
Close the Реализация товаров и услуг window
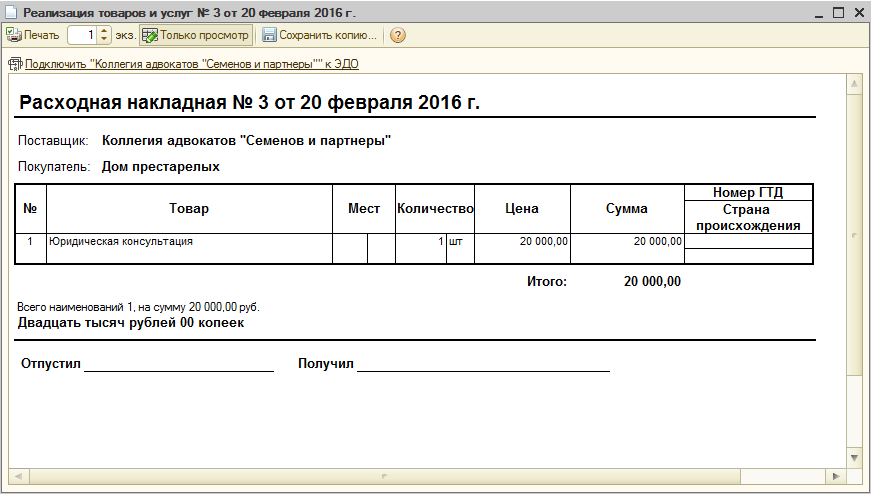pos(859,12)
